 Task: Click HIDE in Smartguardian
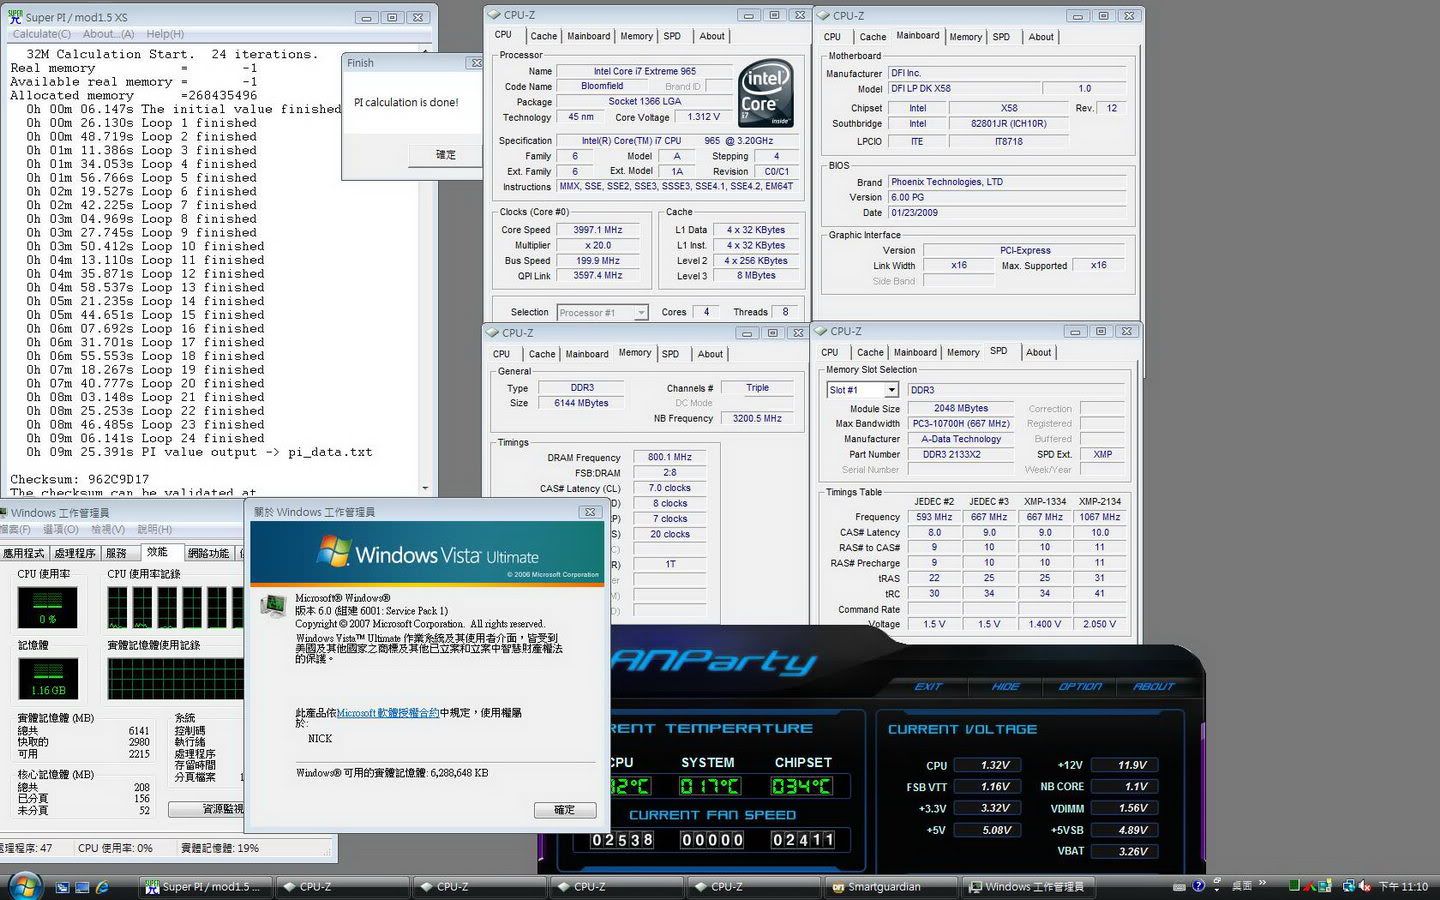tap(1005, 686)
